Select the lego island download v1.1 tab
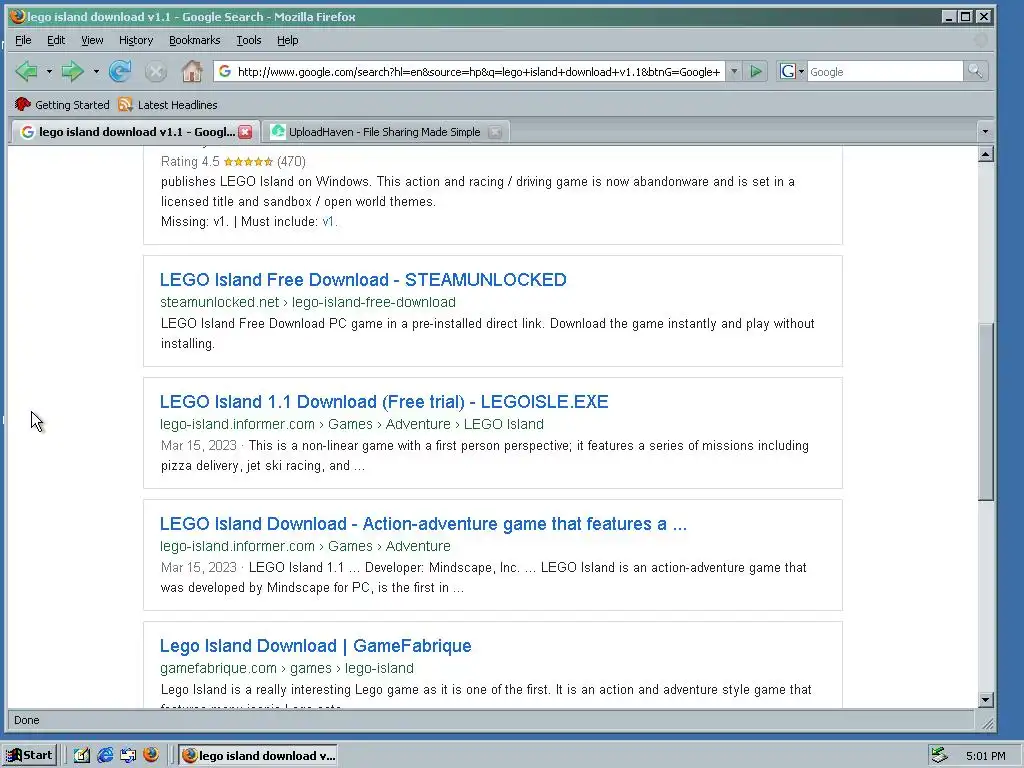The image size is (1024, 768). pos(136,132)
